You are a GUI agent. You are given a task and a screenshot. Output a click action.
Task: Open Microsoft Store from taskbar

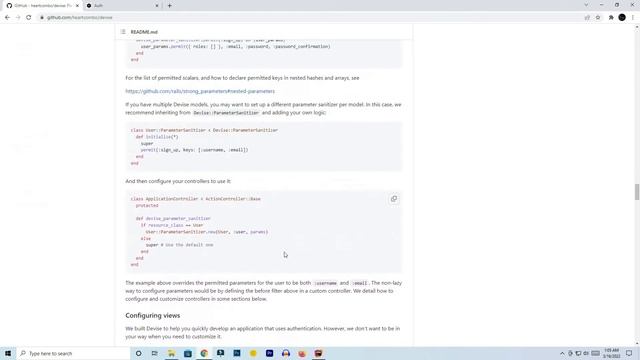pos(188,353)
